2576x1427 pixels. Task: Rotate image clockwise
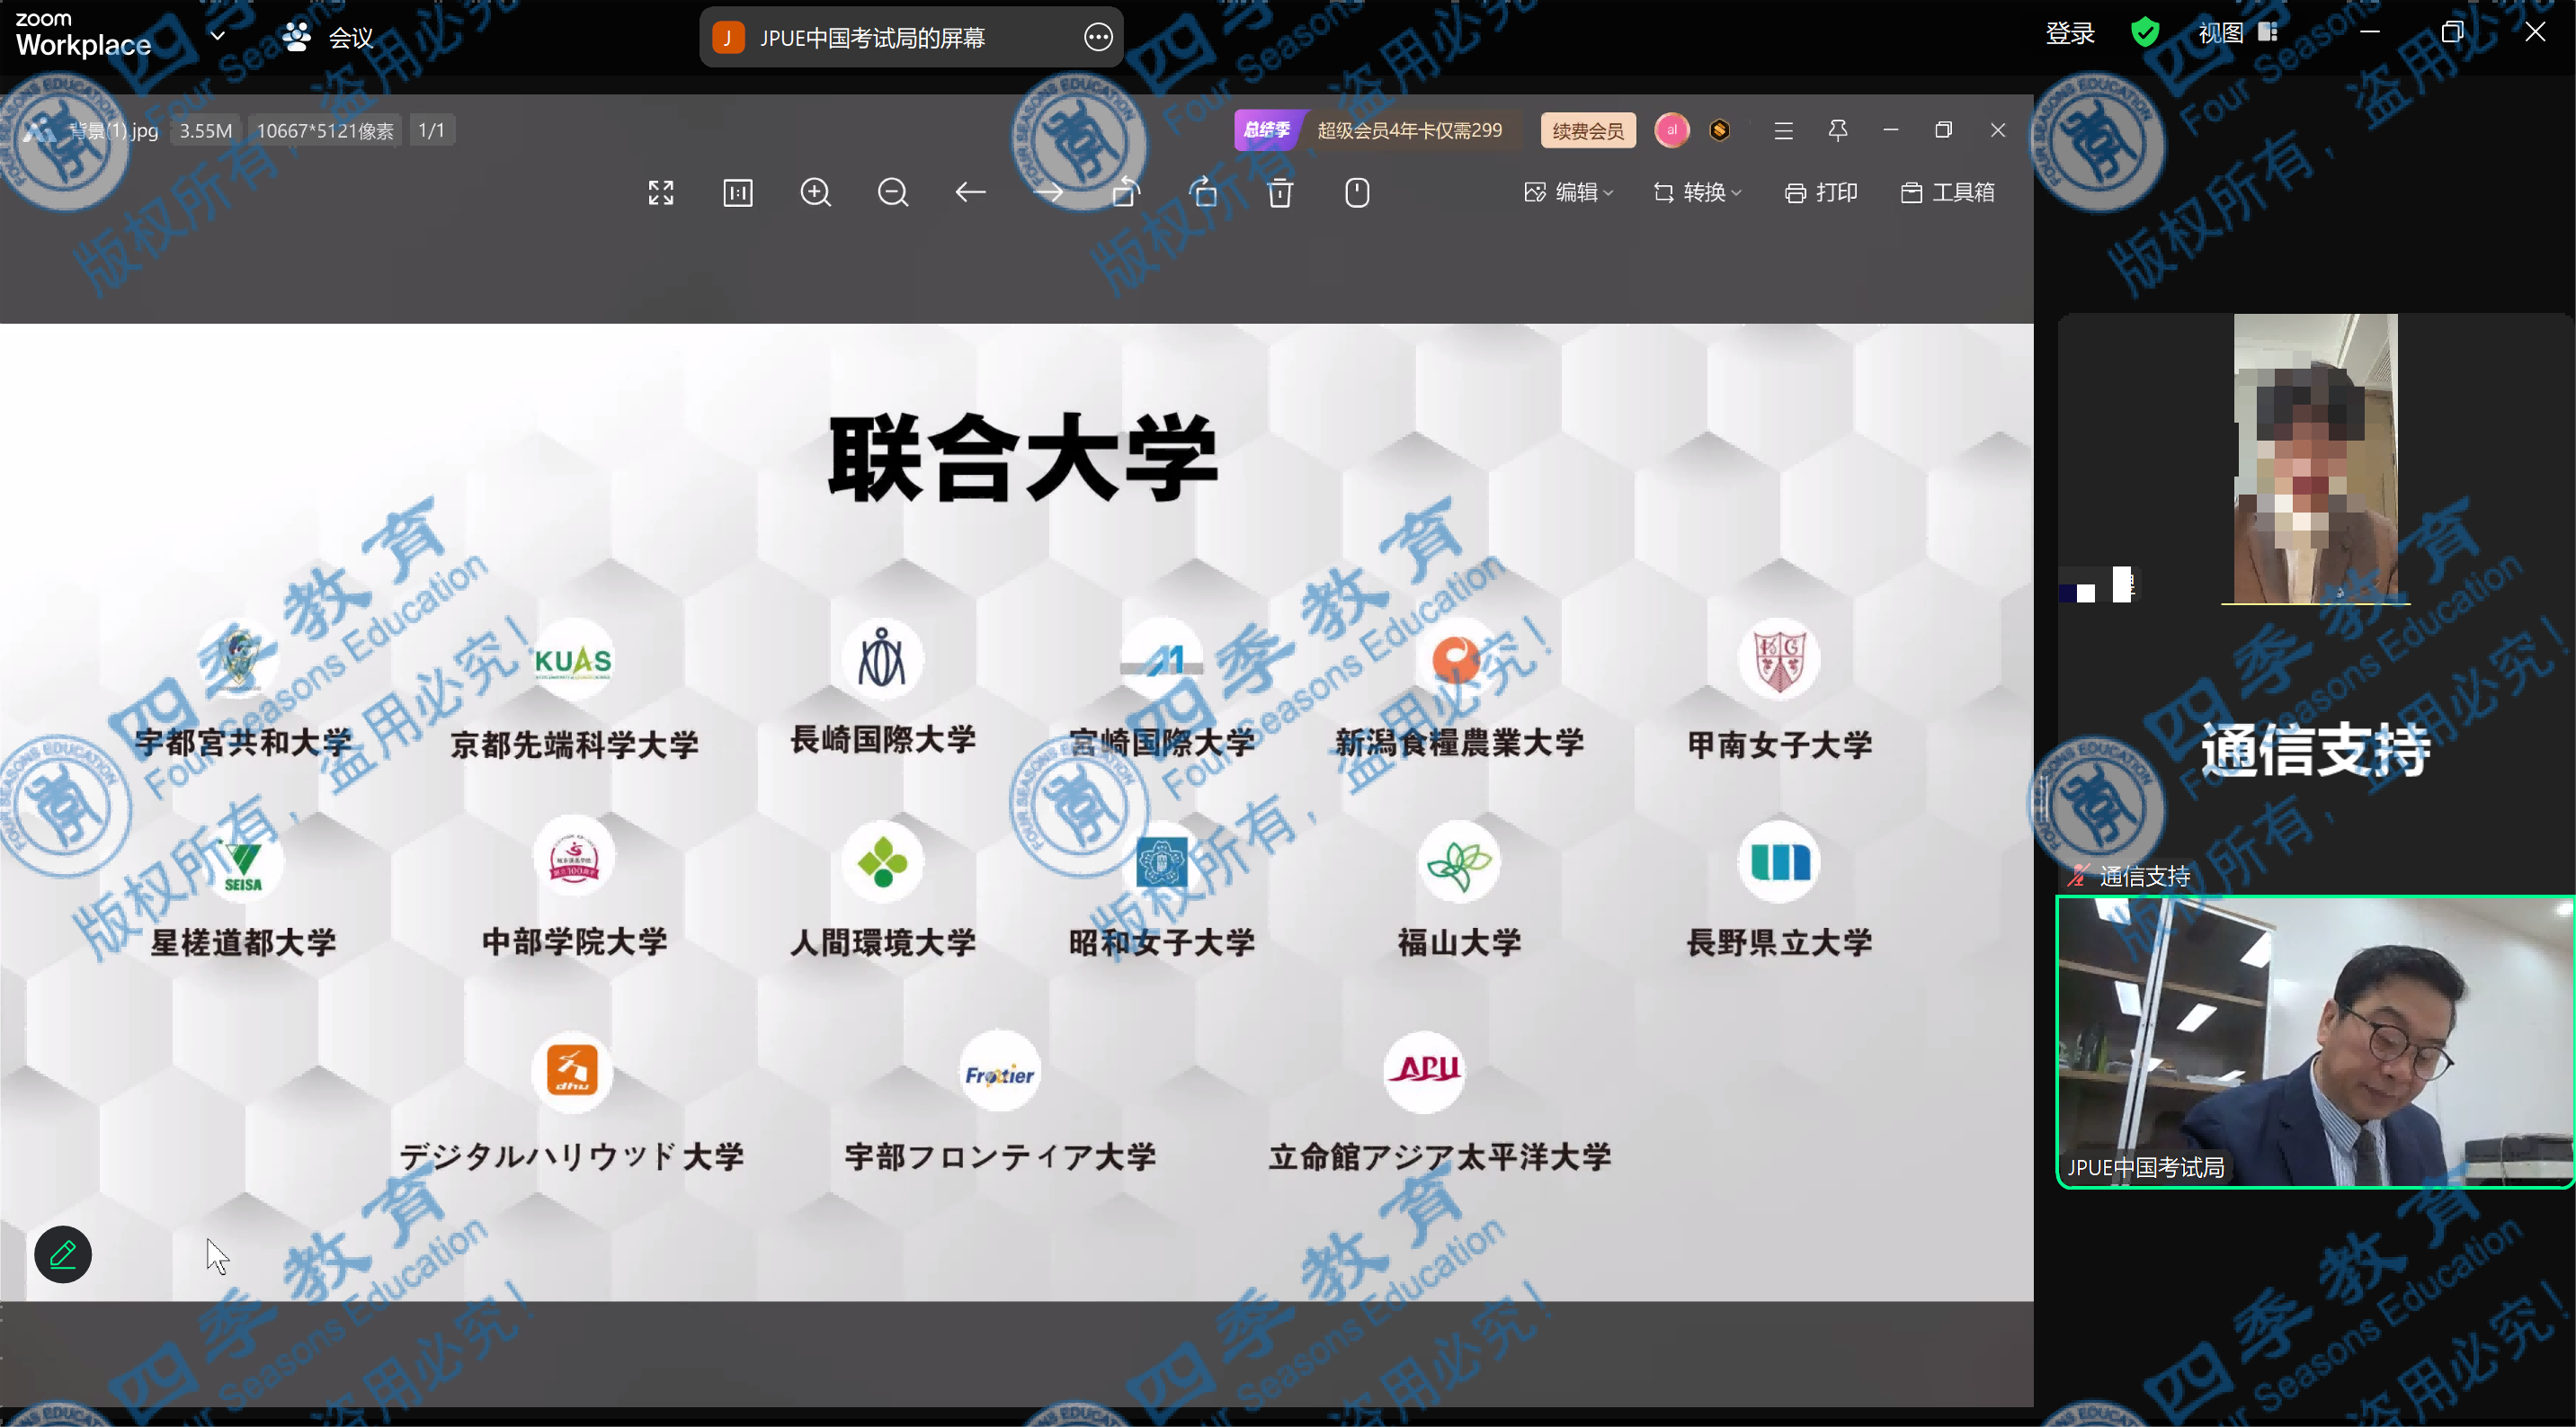(1203, 192)
